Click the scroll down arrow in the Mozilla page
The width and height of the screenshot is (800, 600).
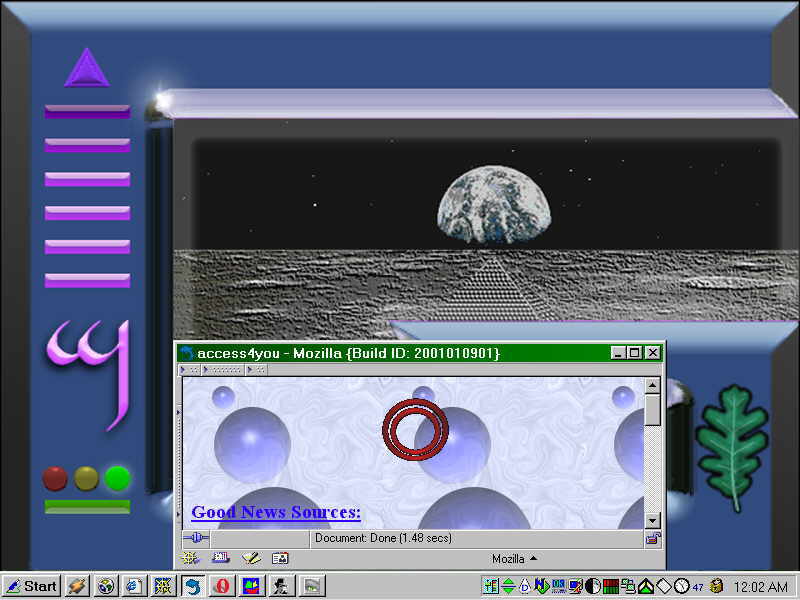click(x=652, y=521)
